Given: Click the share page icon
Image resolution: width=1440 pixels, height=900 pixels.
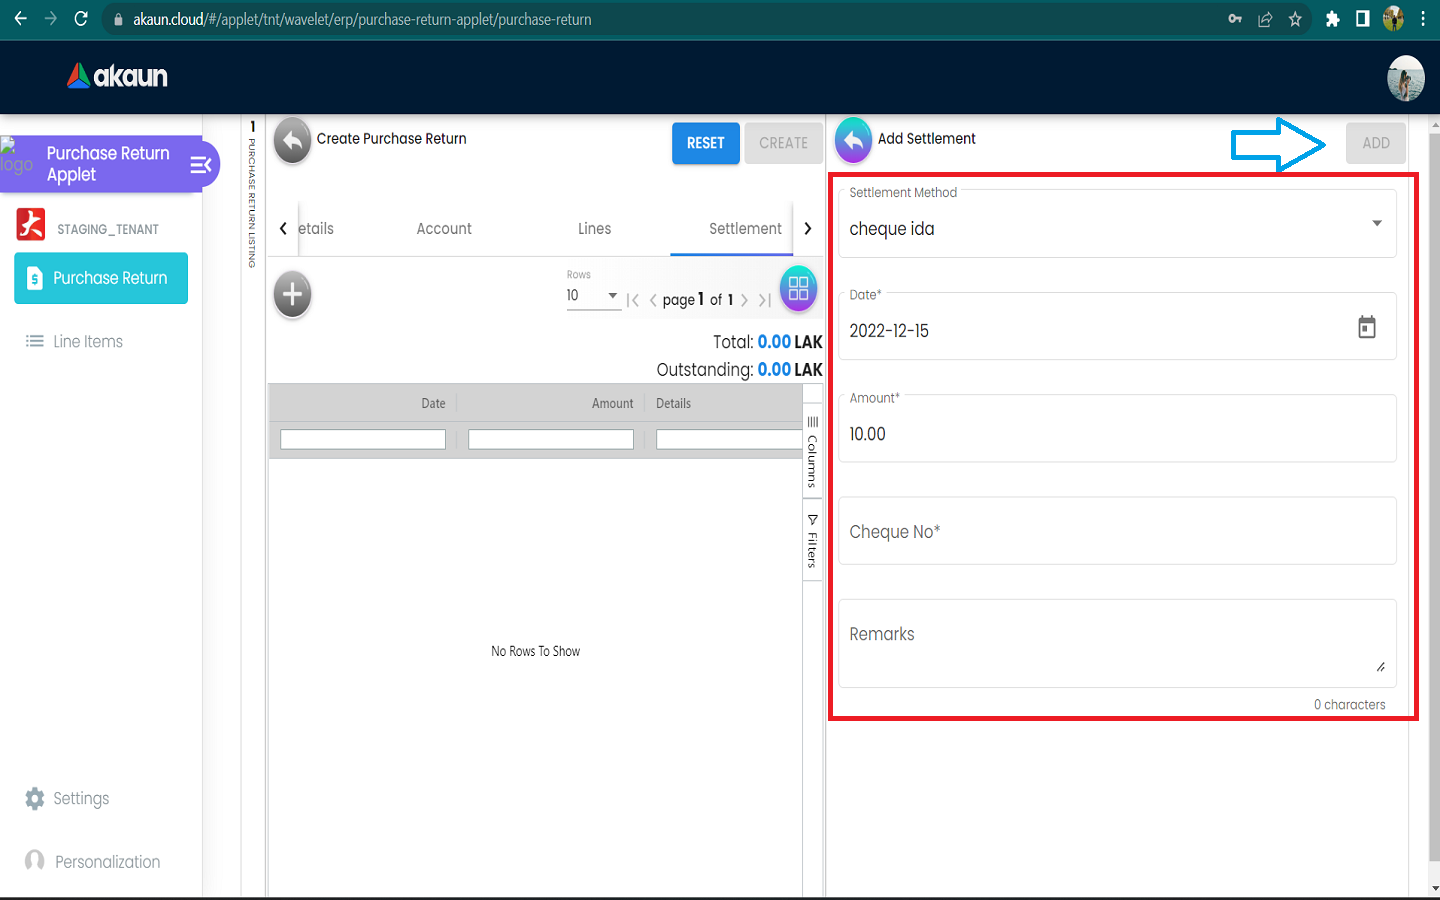Looking at the screenshot, I should coord(1265,19).
